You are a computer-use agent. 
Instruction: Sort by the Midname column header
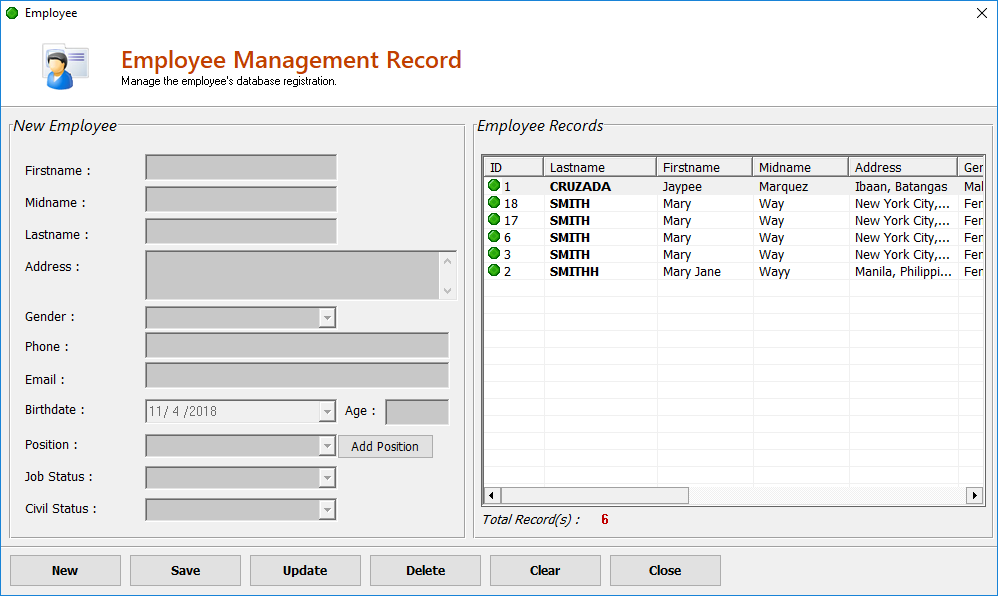point(801,167)
